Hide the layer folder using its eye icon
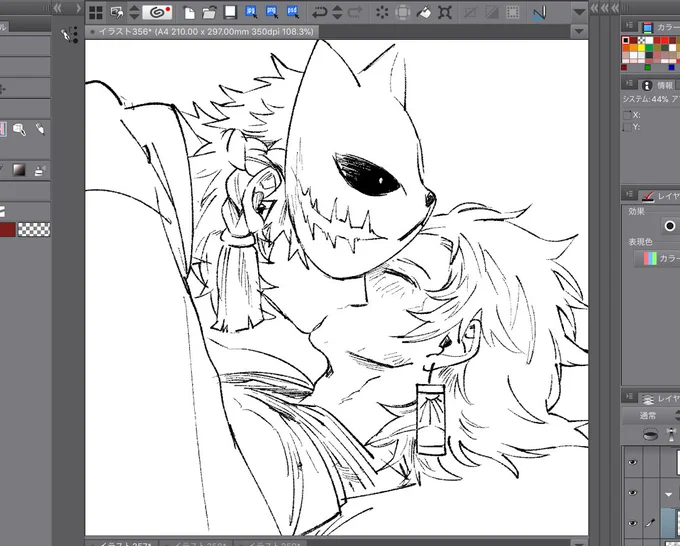Image resolution: width=680 pixels, height=546 pixels. click(633, 493)
